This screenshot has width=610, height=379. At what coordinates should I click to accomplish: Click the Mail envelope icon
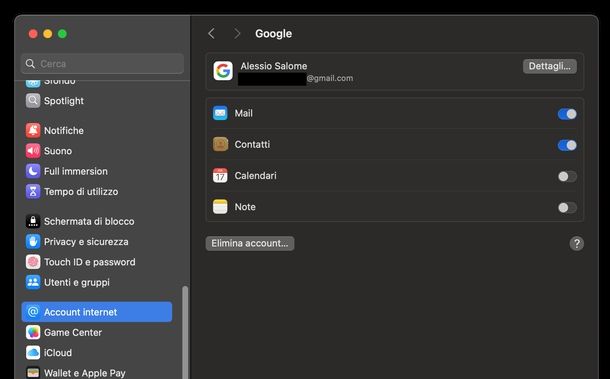point(220,113)
